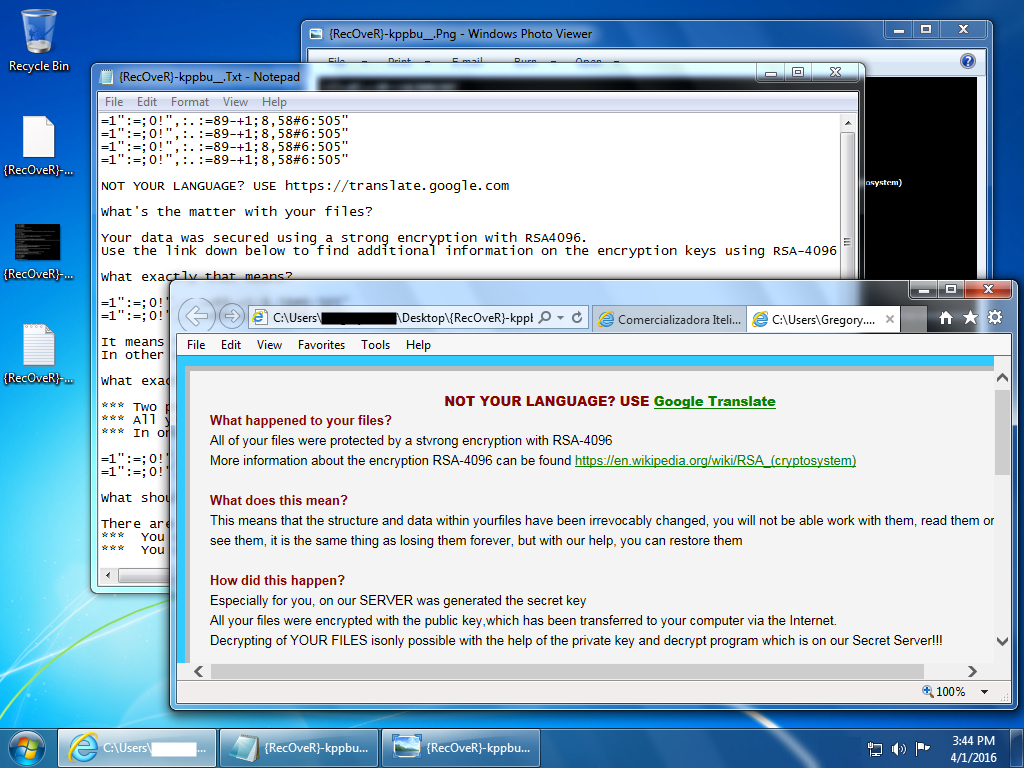Click the Photo Viewer help question icon
The height and width of the screenshot is (768, 1024).
click(x=967, y=61)
